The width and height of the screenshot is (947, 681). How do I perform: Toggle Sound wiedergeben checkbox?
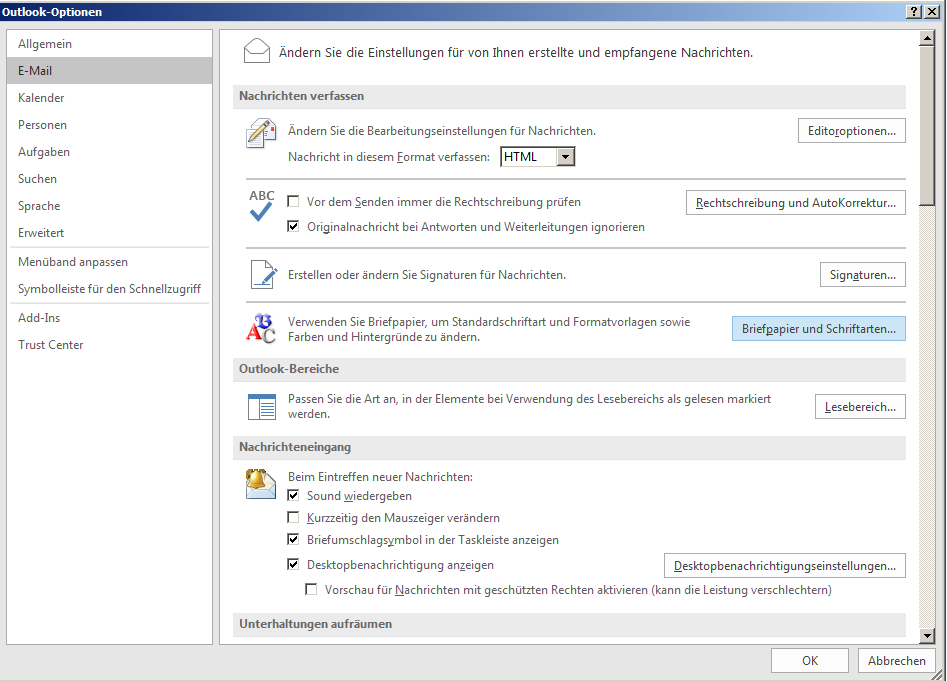click(x=294, y=496)
